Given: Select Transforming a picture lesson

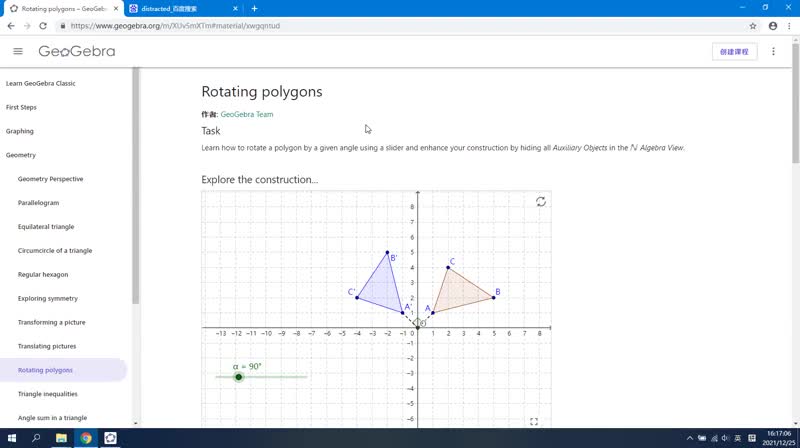Looking at the screenshot, I should (52, 322).
